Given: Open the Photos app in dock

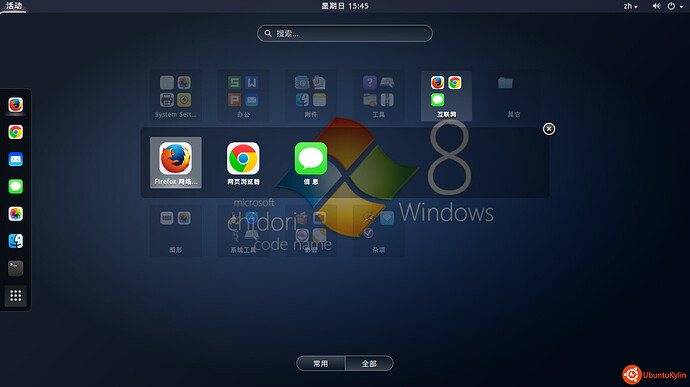Looking at the screenshot, I should pos(15,214).
